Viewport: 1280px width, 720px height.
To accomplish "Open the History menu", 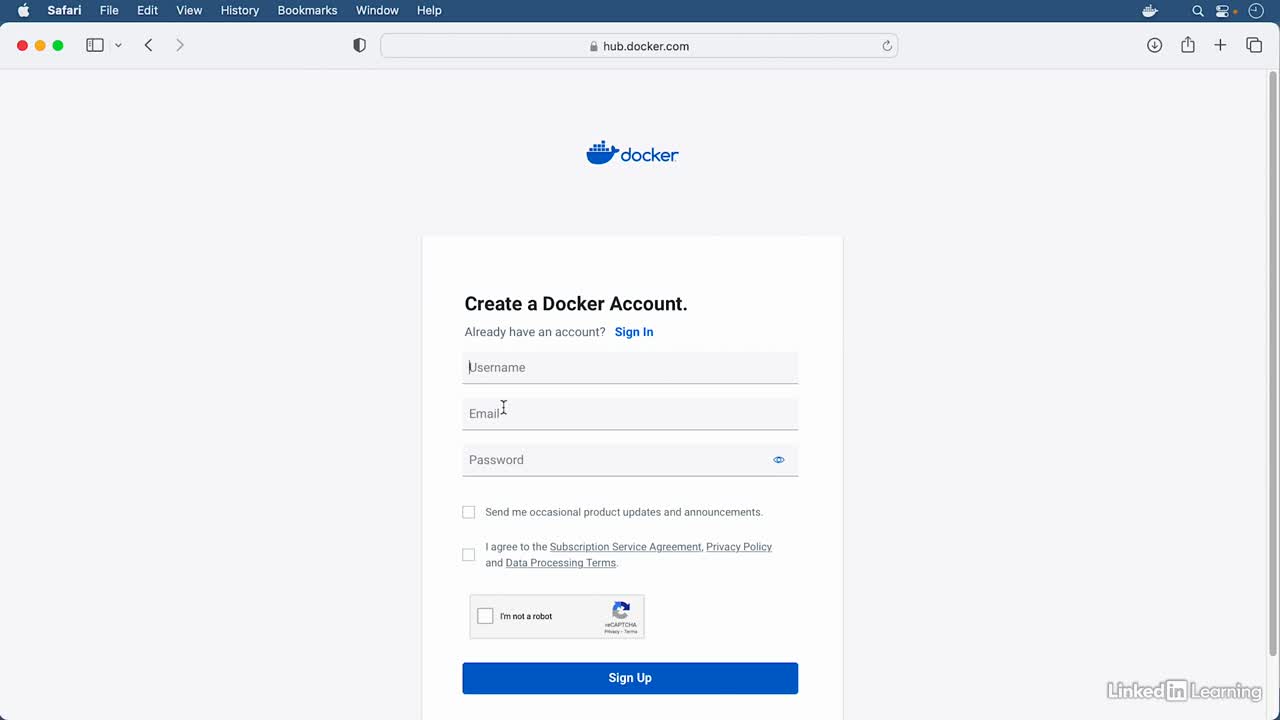I will (x=239, y=10).
